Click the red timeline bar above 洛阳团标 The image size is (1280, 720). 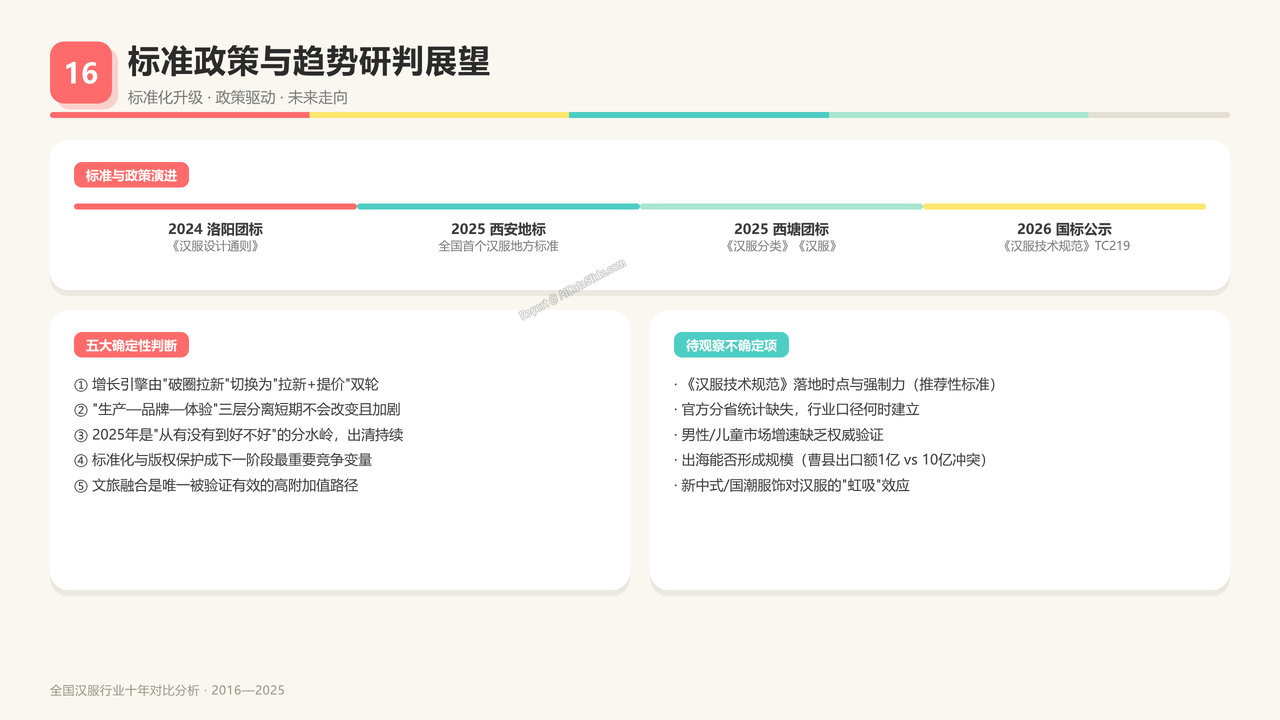215,207
